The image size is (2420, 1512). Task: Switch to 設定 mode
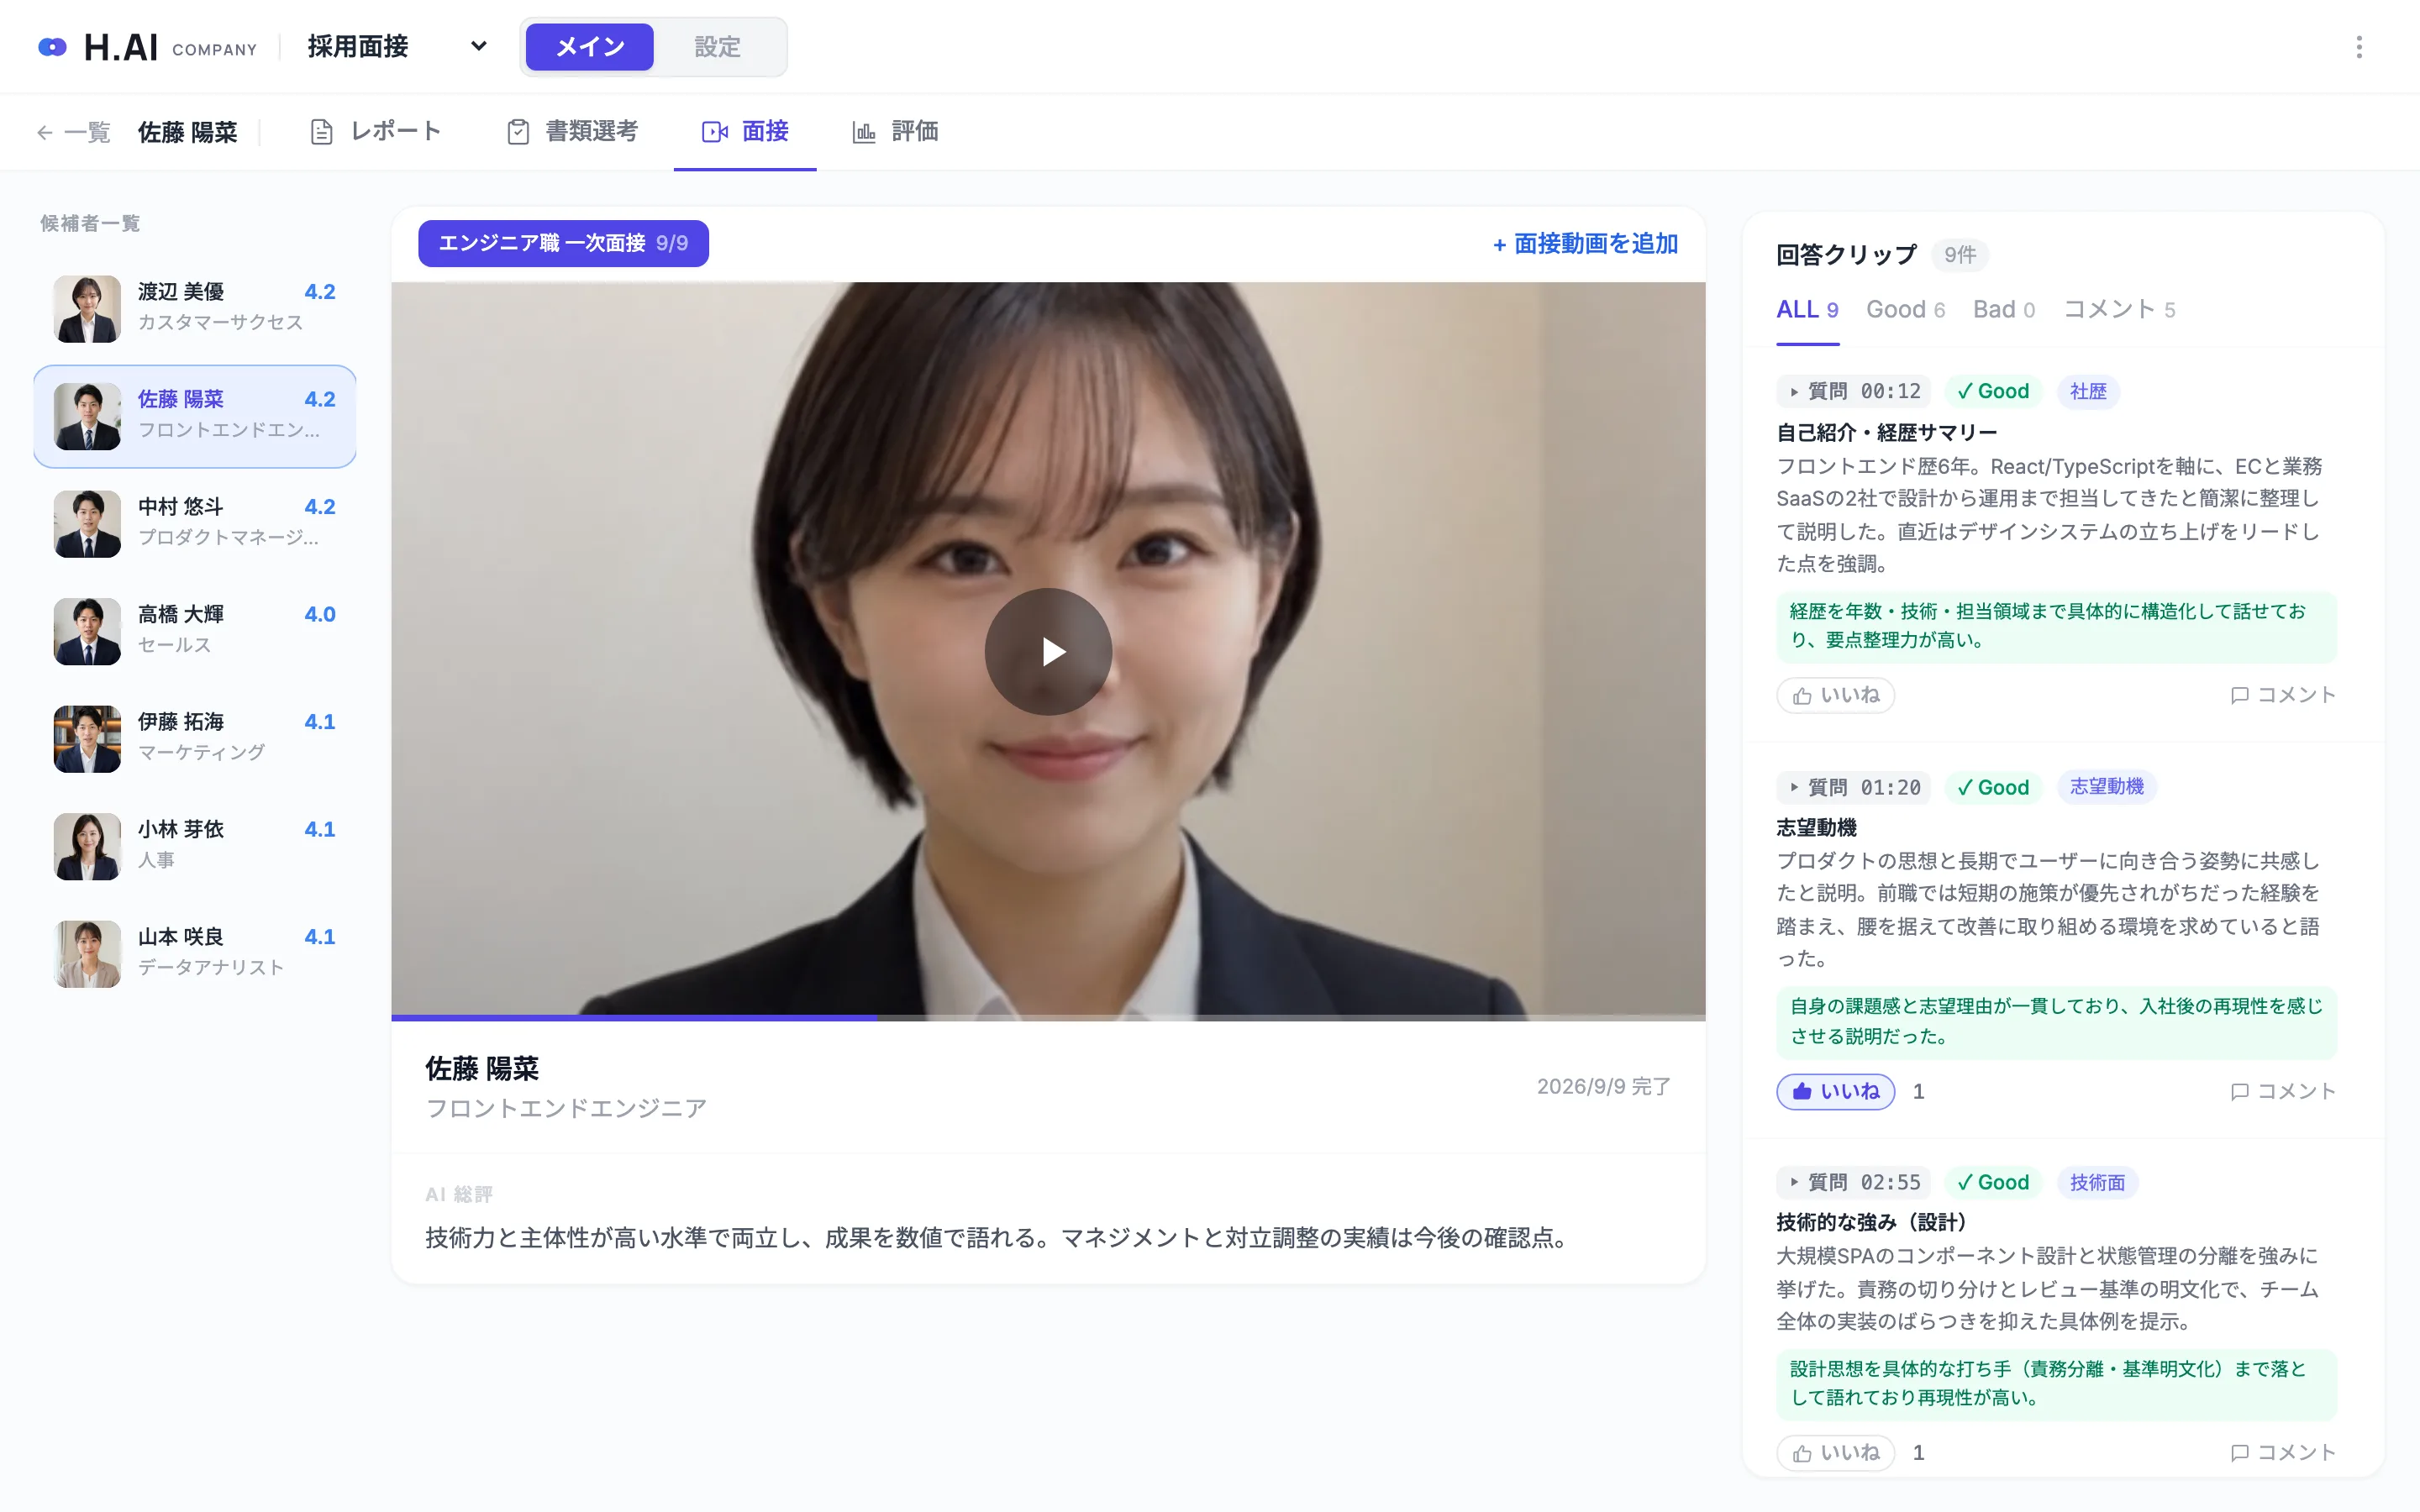717,47
